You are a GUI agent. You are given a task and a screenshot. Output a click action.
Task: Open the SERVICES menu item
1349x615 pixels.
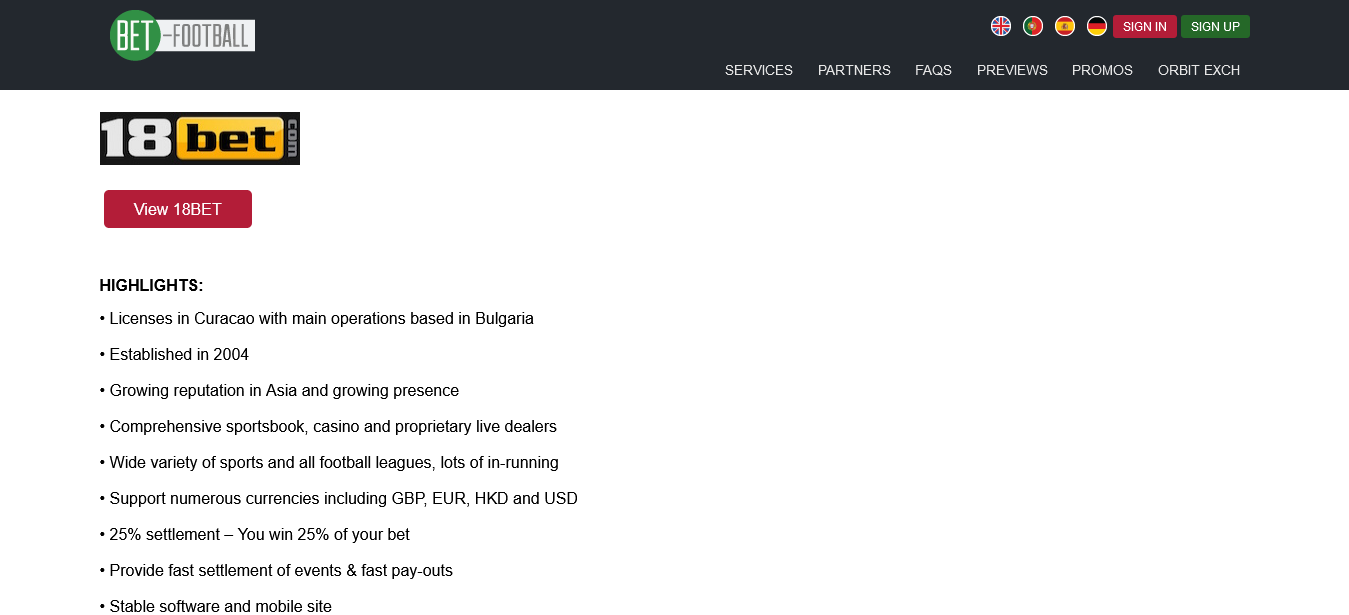[759, 70]
